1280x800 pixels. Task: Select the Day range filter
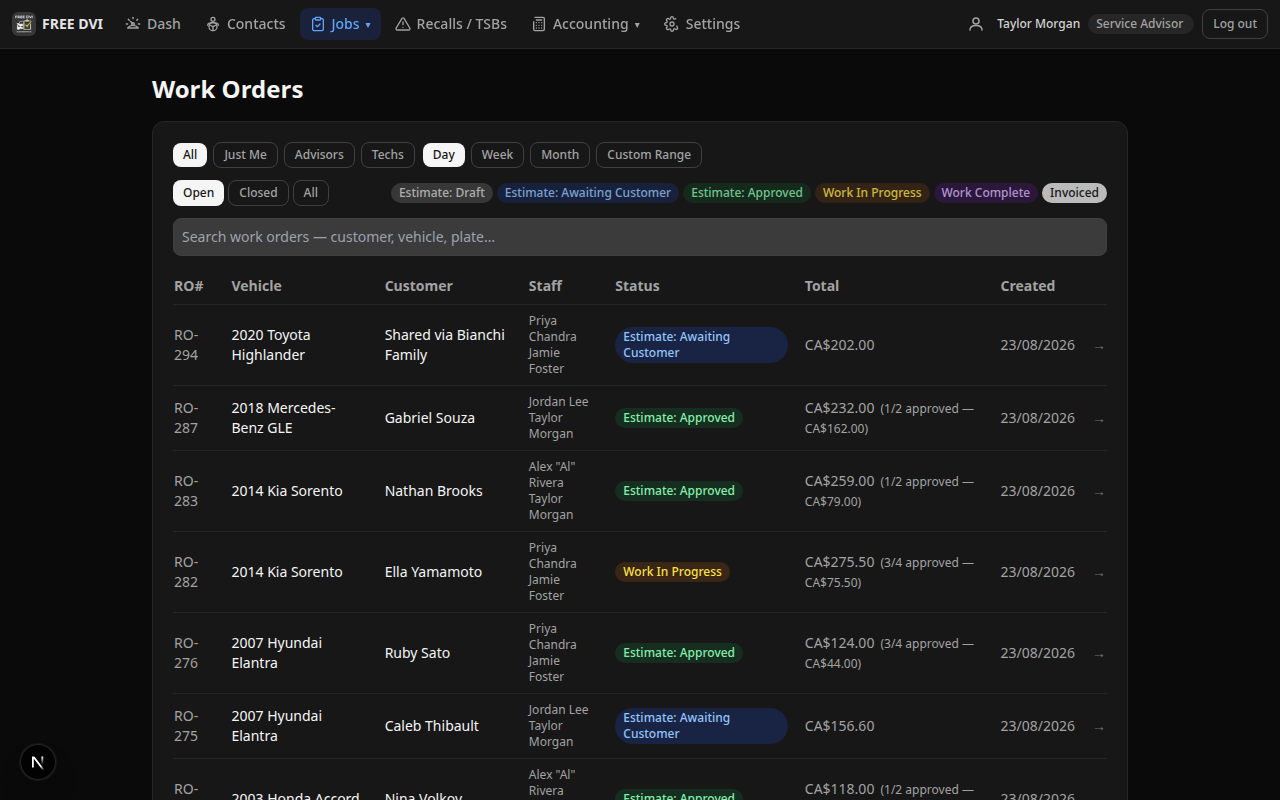(x=444, y=155)
